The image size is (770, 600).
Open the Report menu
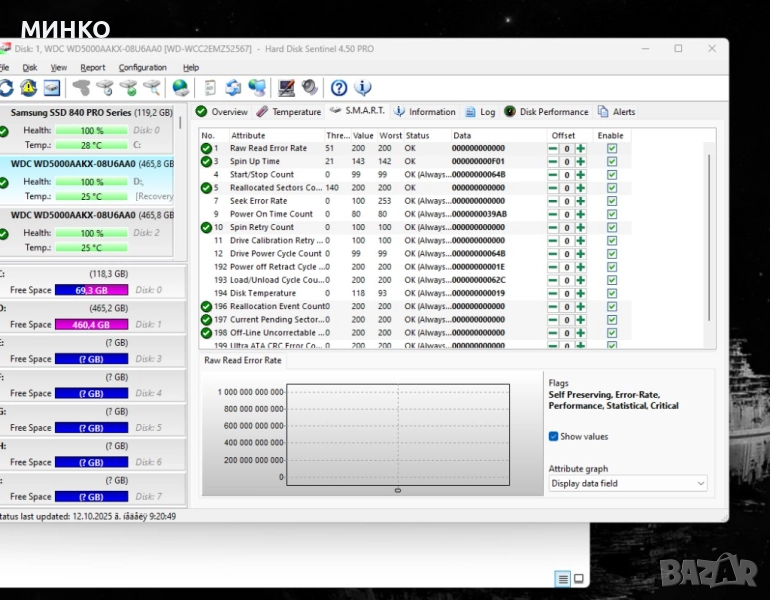[93, 68]
